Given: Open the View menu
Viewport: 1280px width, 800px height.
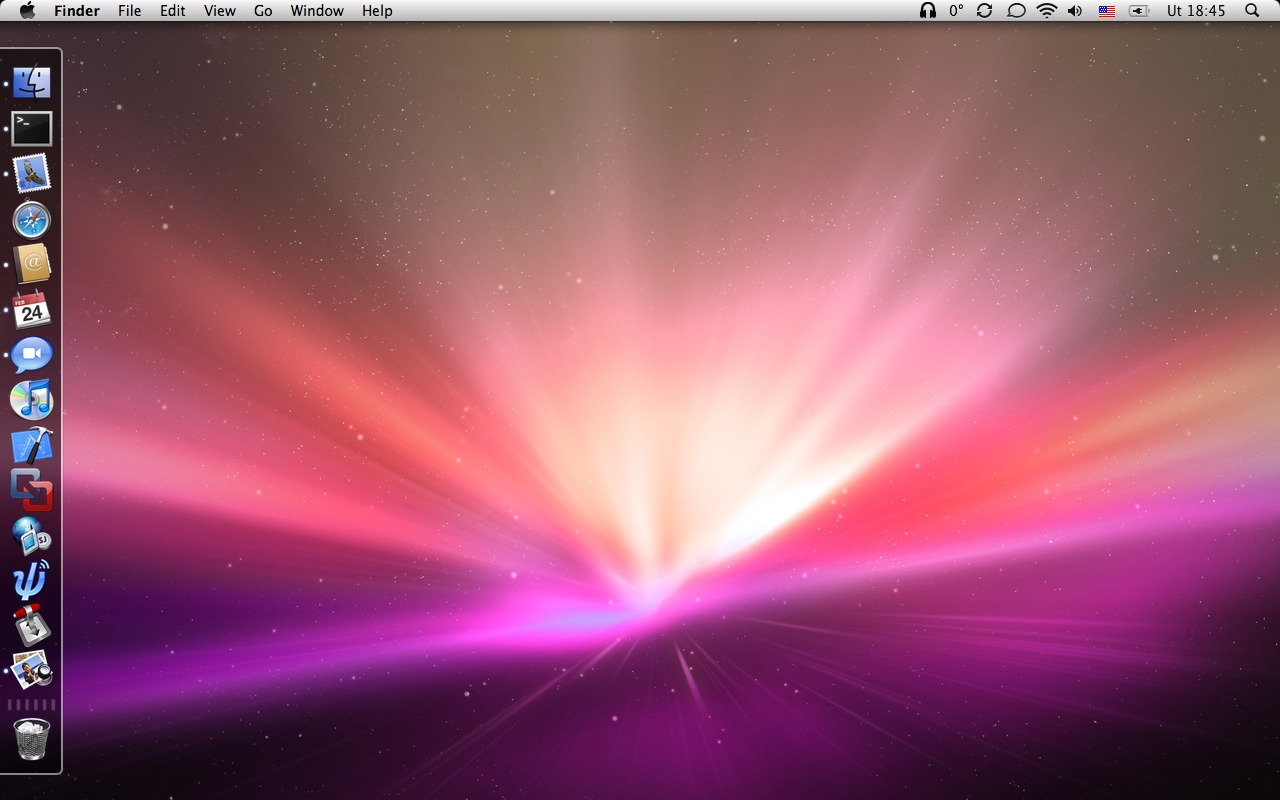Looking at the screenshot, I should pos(220,11).
